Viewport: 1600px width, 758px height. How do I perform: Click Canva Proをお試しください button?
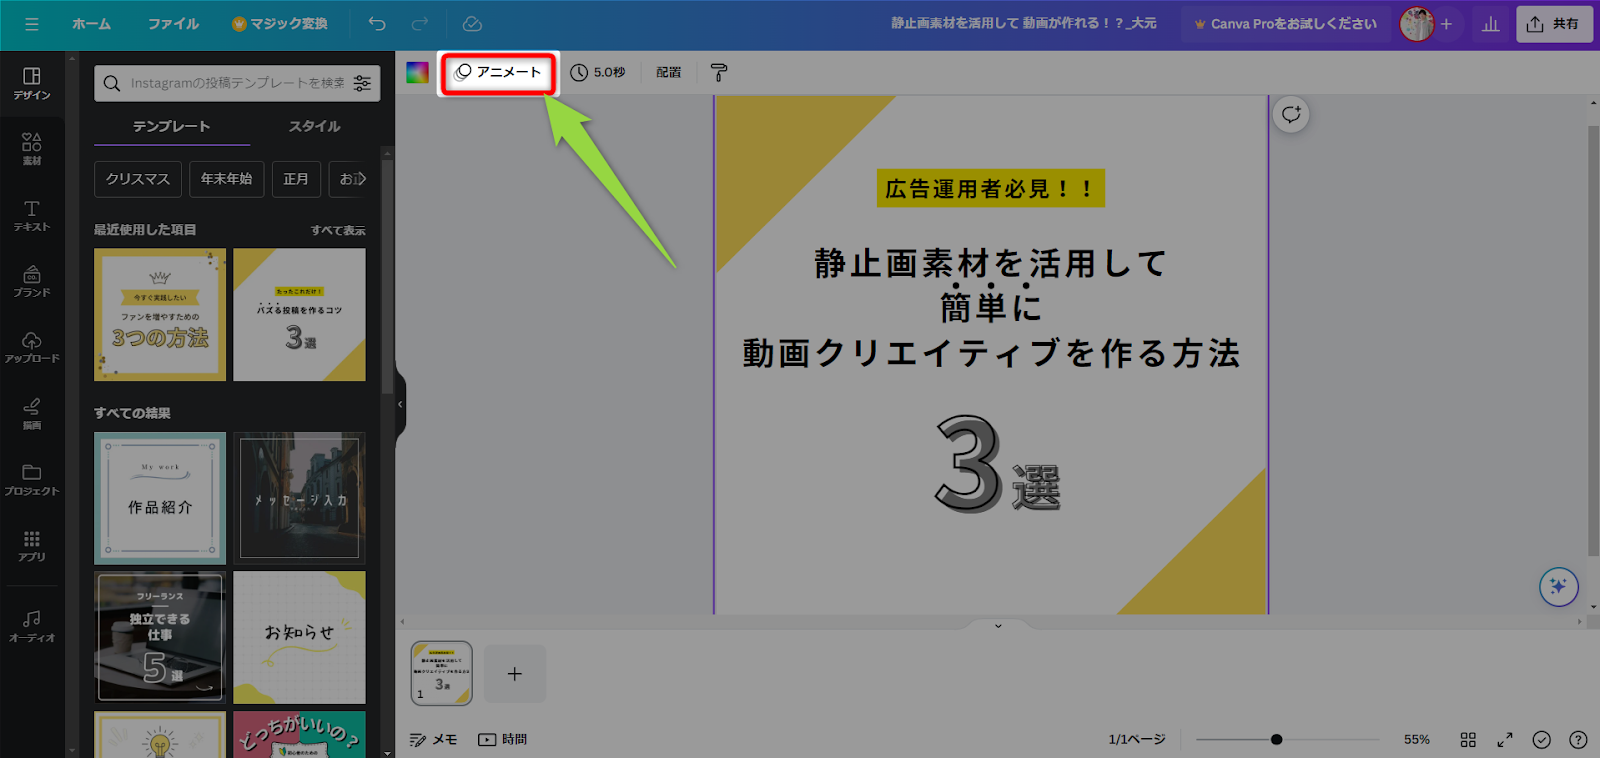(x=1285, y=24)
